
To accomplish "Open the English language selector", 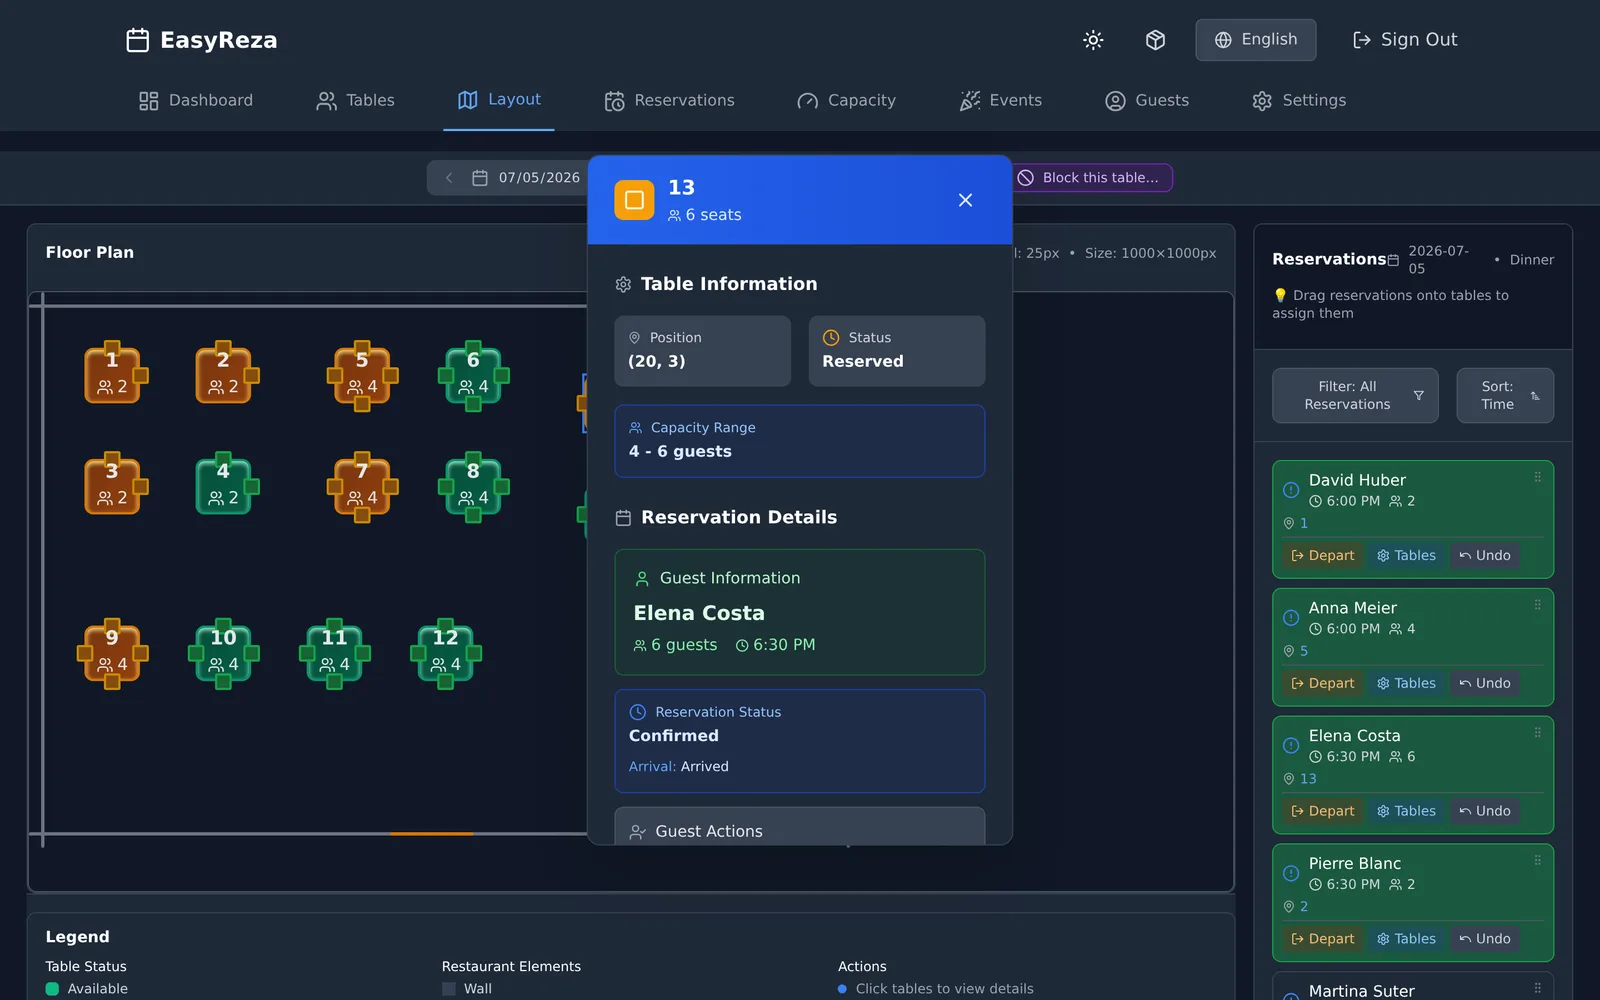I will pos(1256,40).
